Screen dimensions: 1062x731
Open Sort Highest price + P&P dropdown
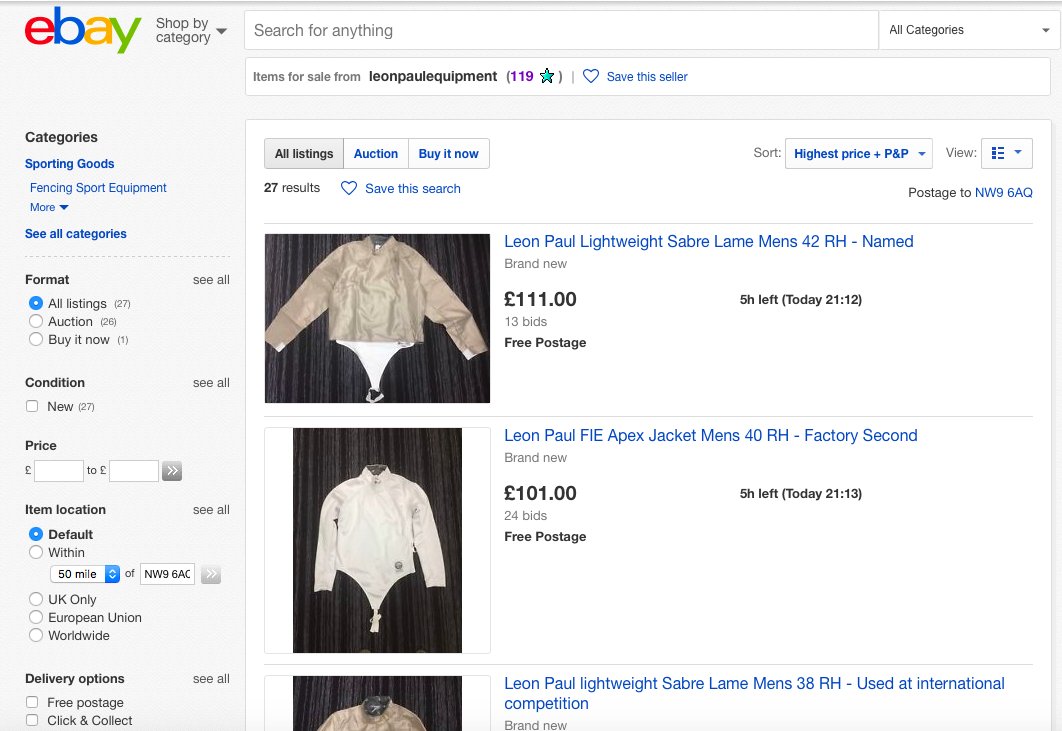[x=859, y=153]
